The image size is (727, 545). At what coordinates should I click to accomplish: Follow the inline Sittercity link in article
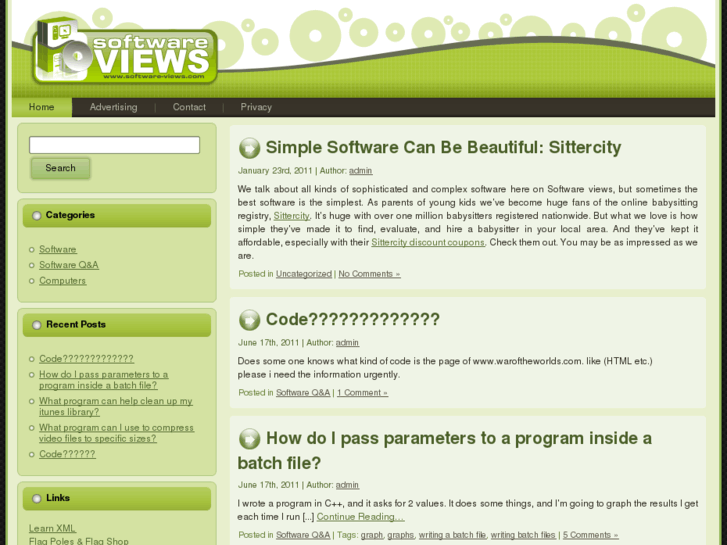[x=292, y=216]
